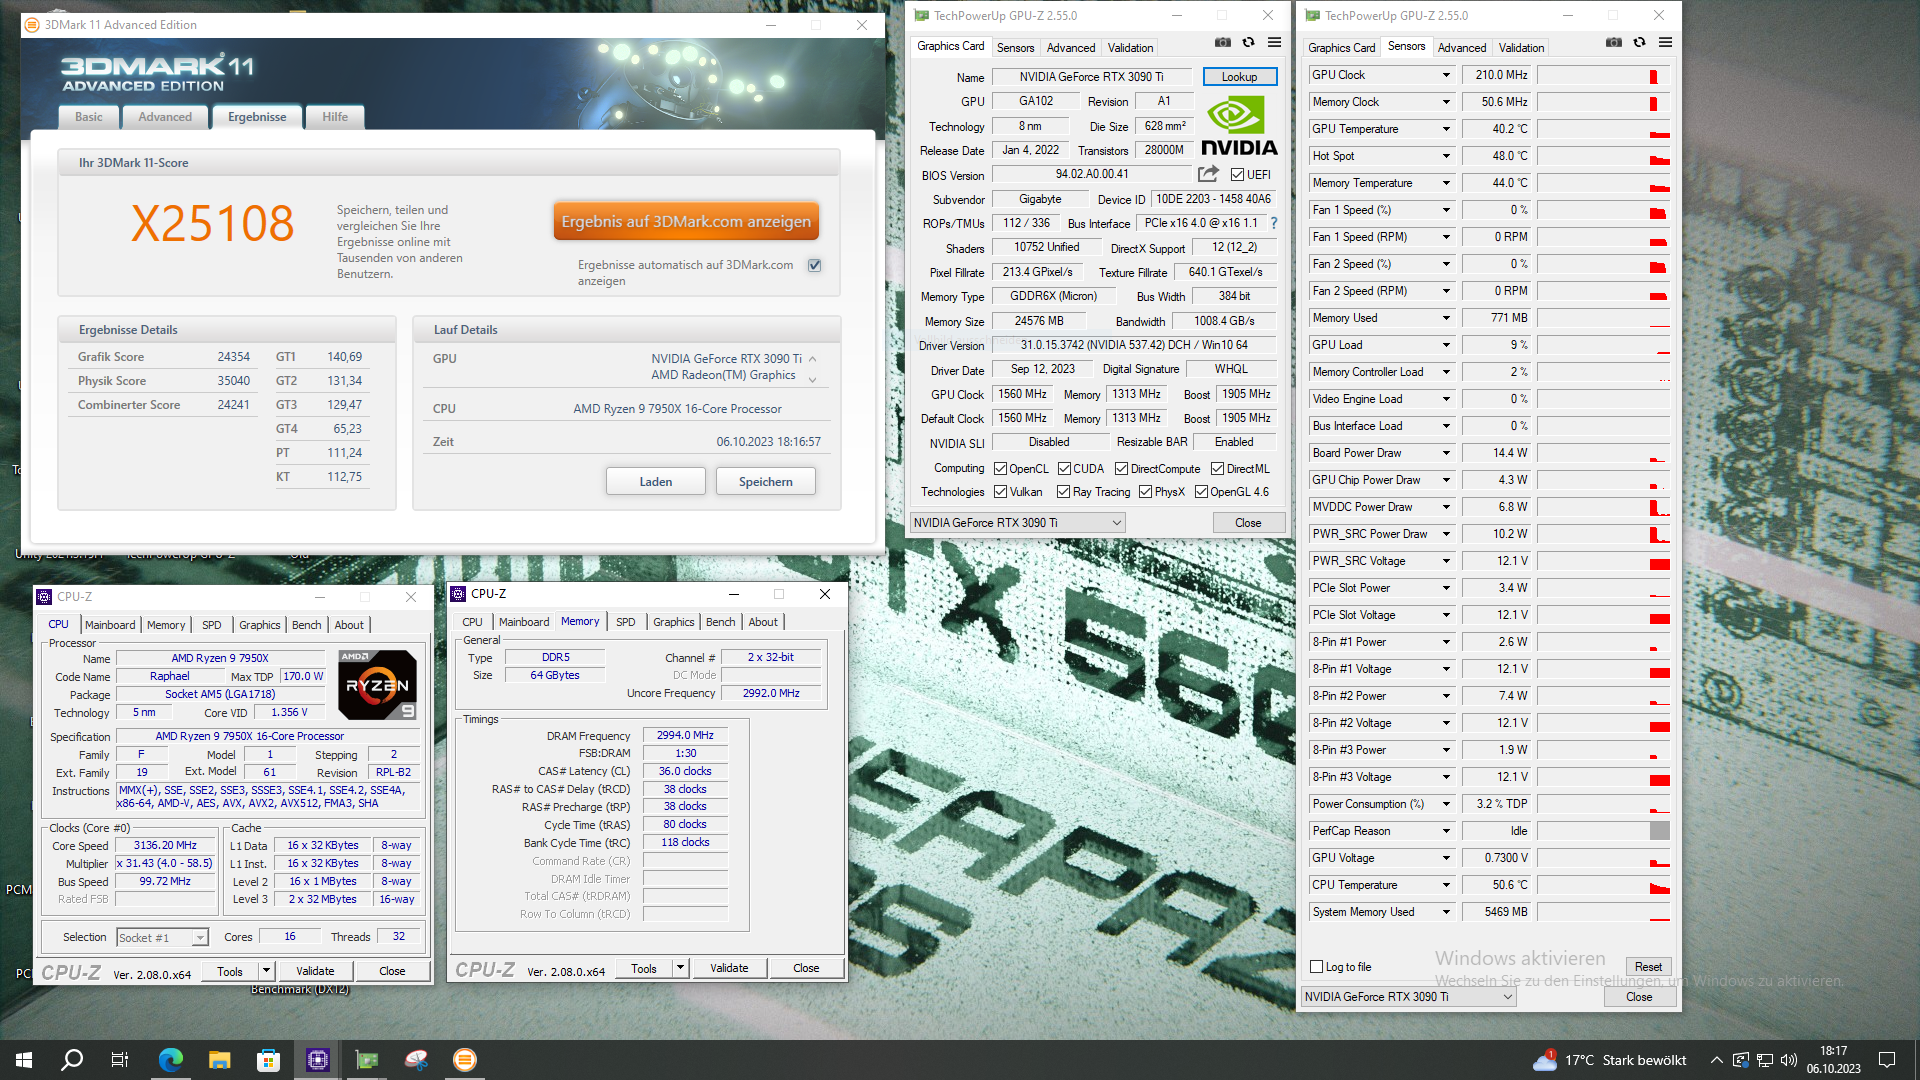This screenshot has width=1920, height=1080.
Task: Toggle the DirectCompute checkbox
Action: (1122, 469)
